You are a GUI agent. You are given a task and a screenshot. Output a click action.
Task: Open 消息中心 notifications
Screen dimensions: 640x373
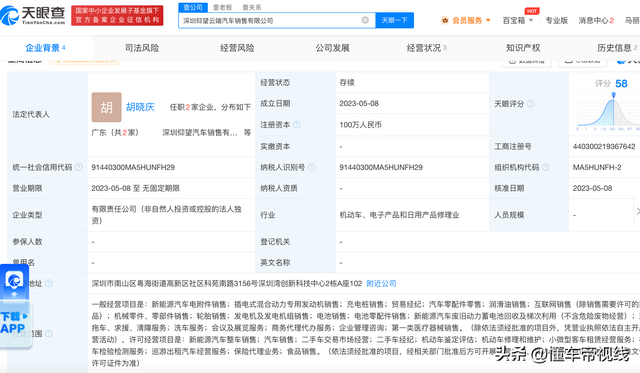[x=596, y=20]
